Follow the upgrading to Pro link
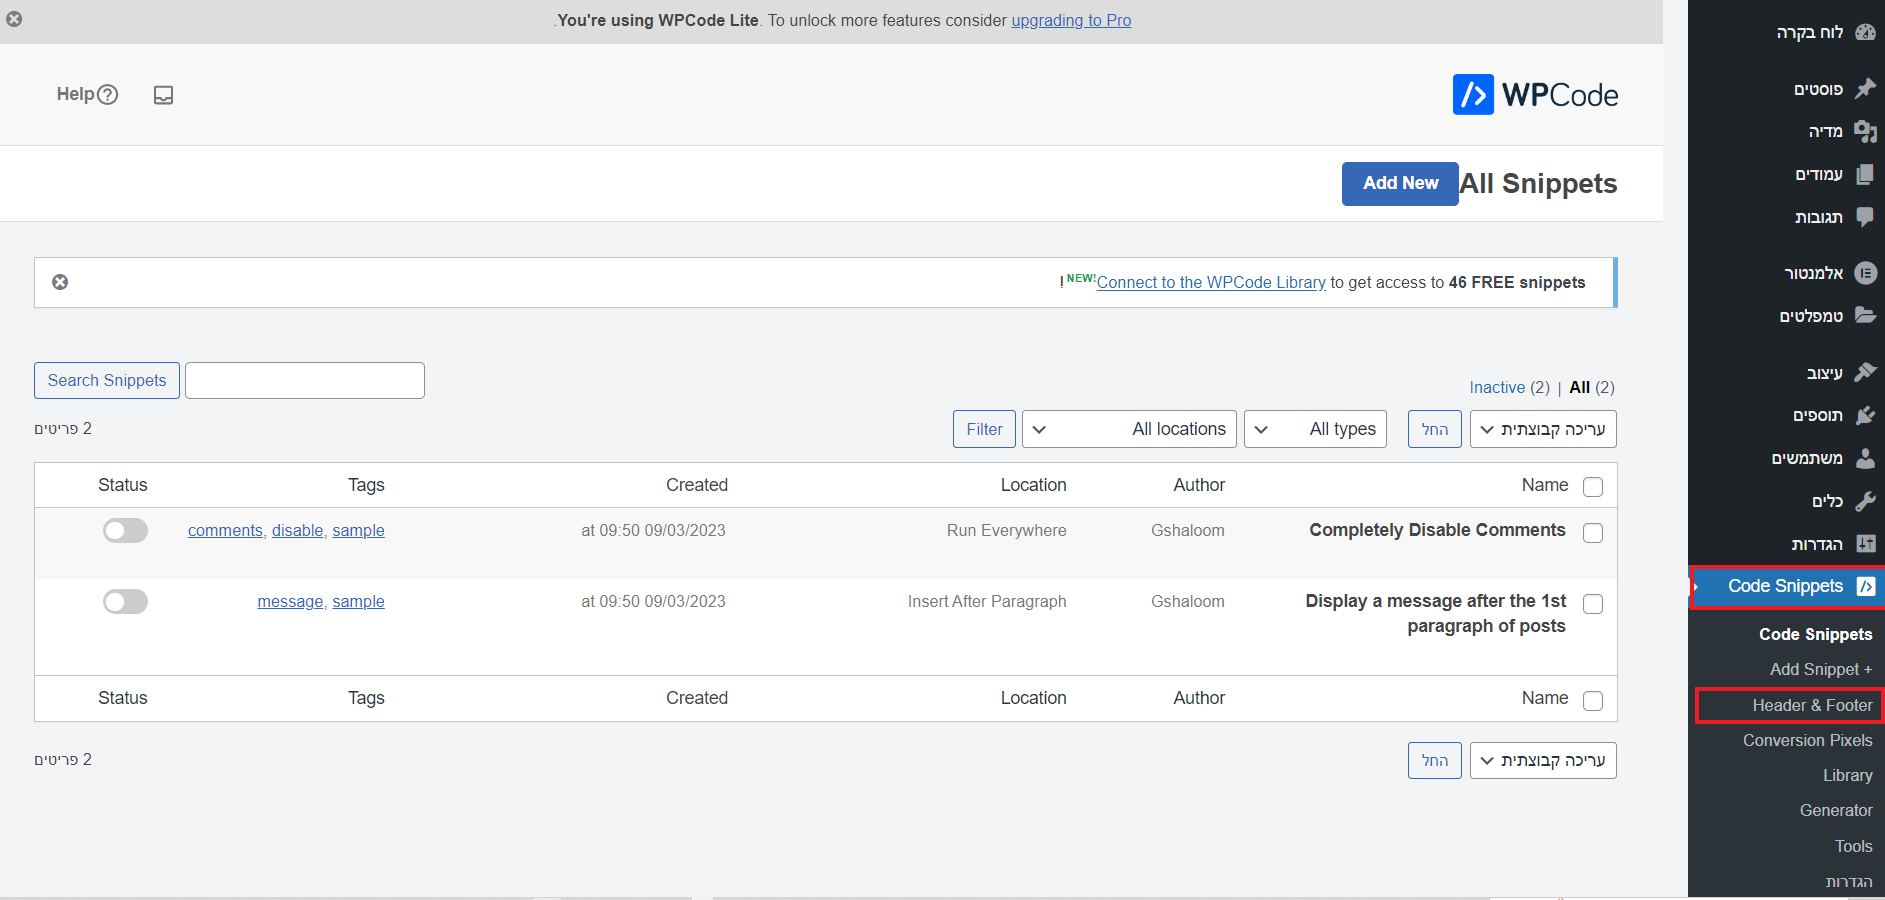 (1071, 20)
